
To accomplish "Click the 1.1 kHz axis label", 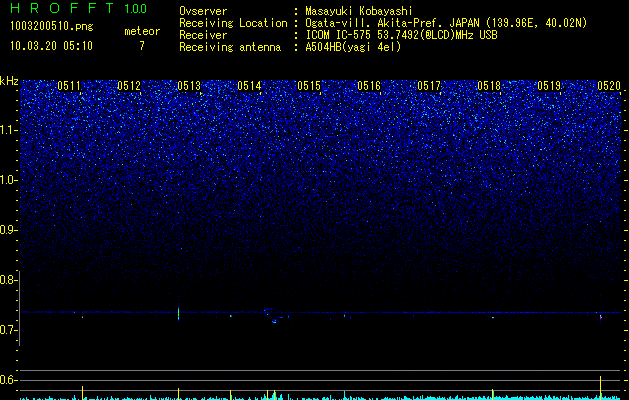I will pos(9,130).
